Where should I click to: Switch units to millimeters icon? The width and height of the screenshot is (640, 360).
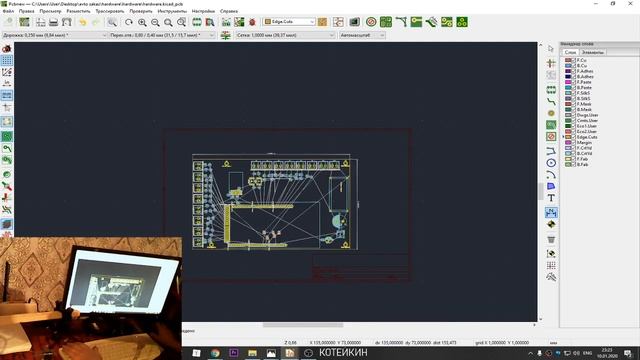(x=7, y=95)
